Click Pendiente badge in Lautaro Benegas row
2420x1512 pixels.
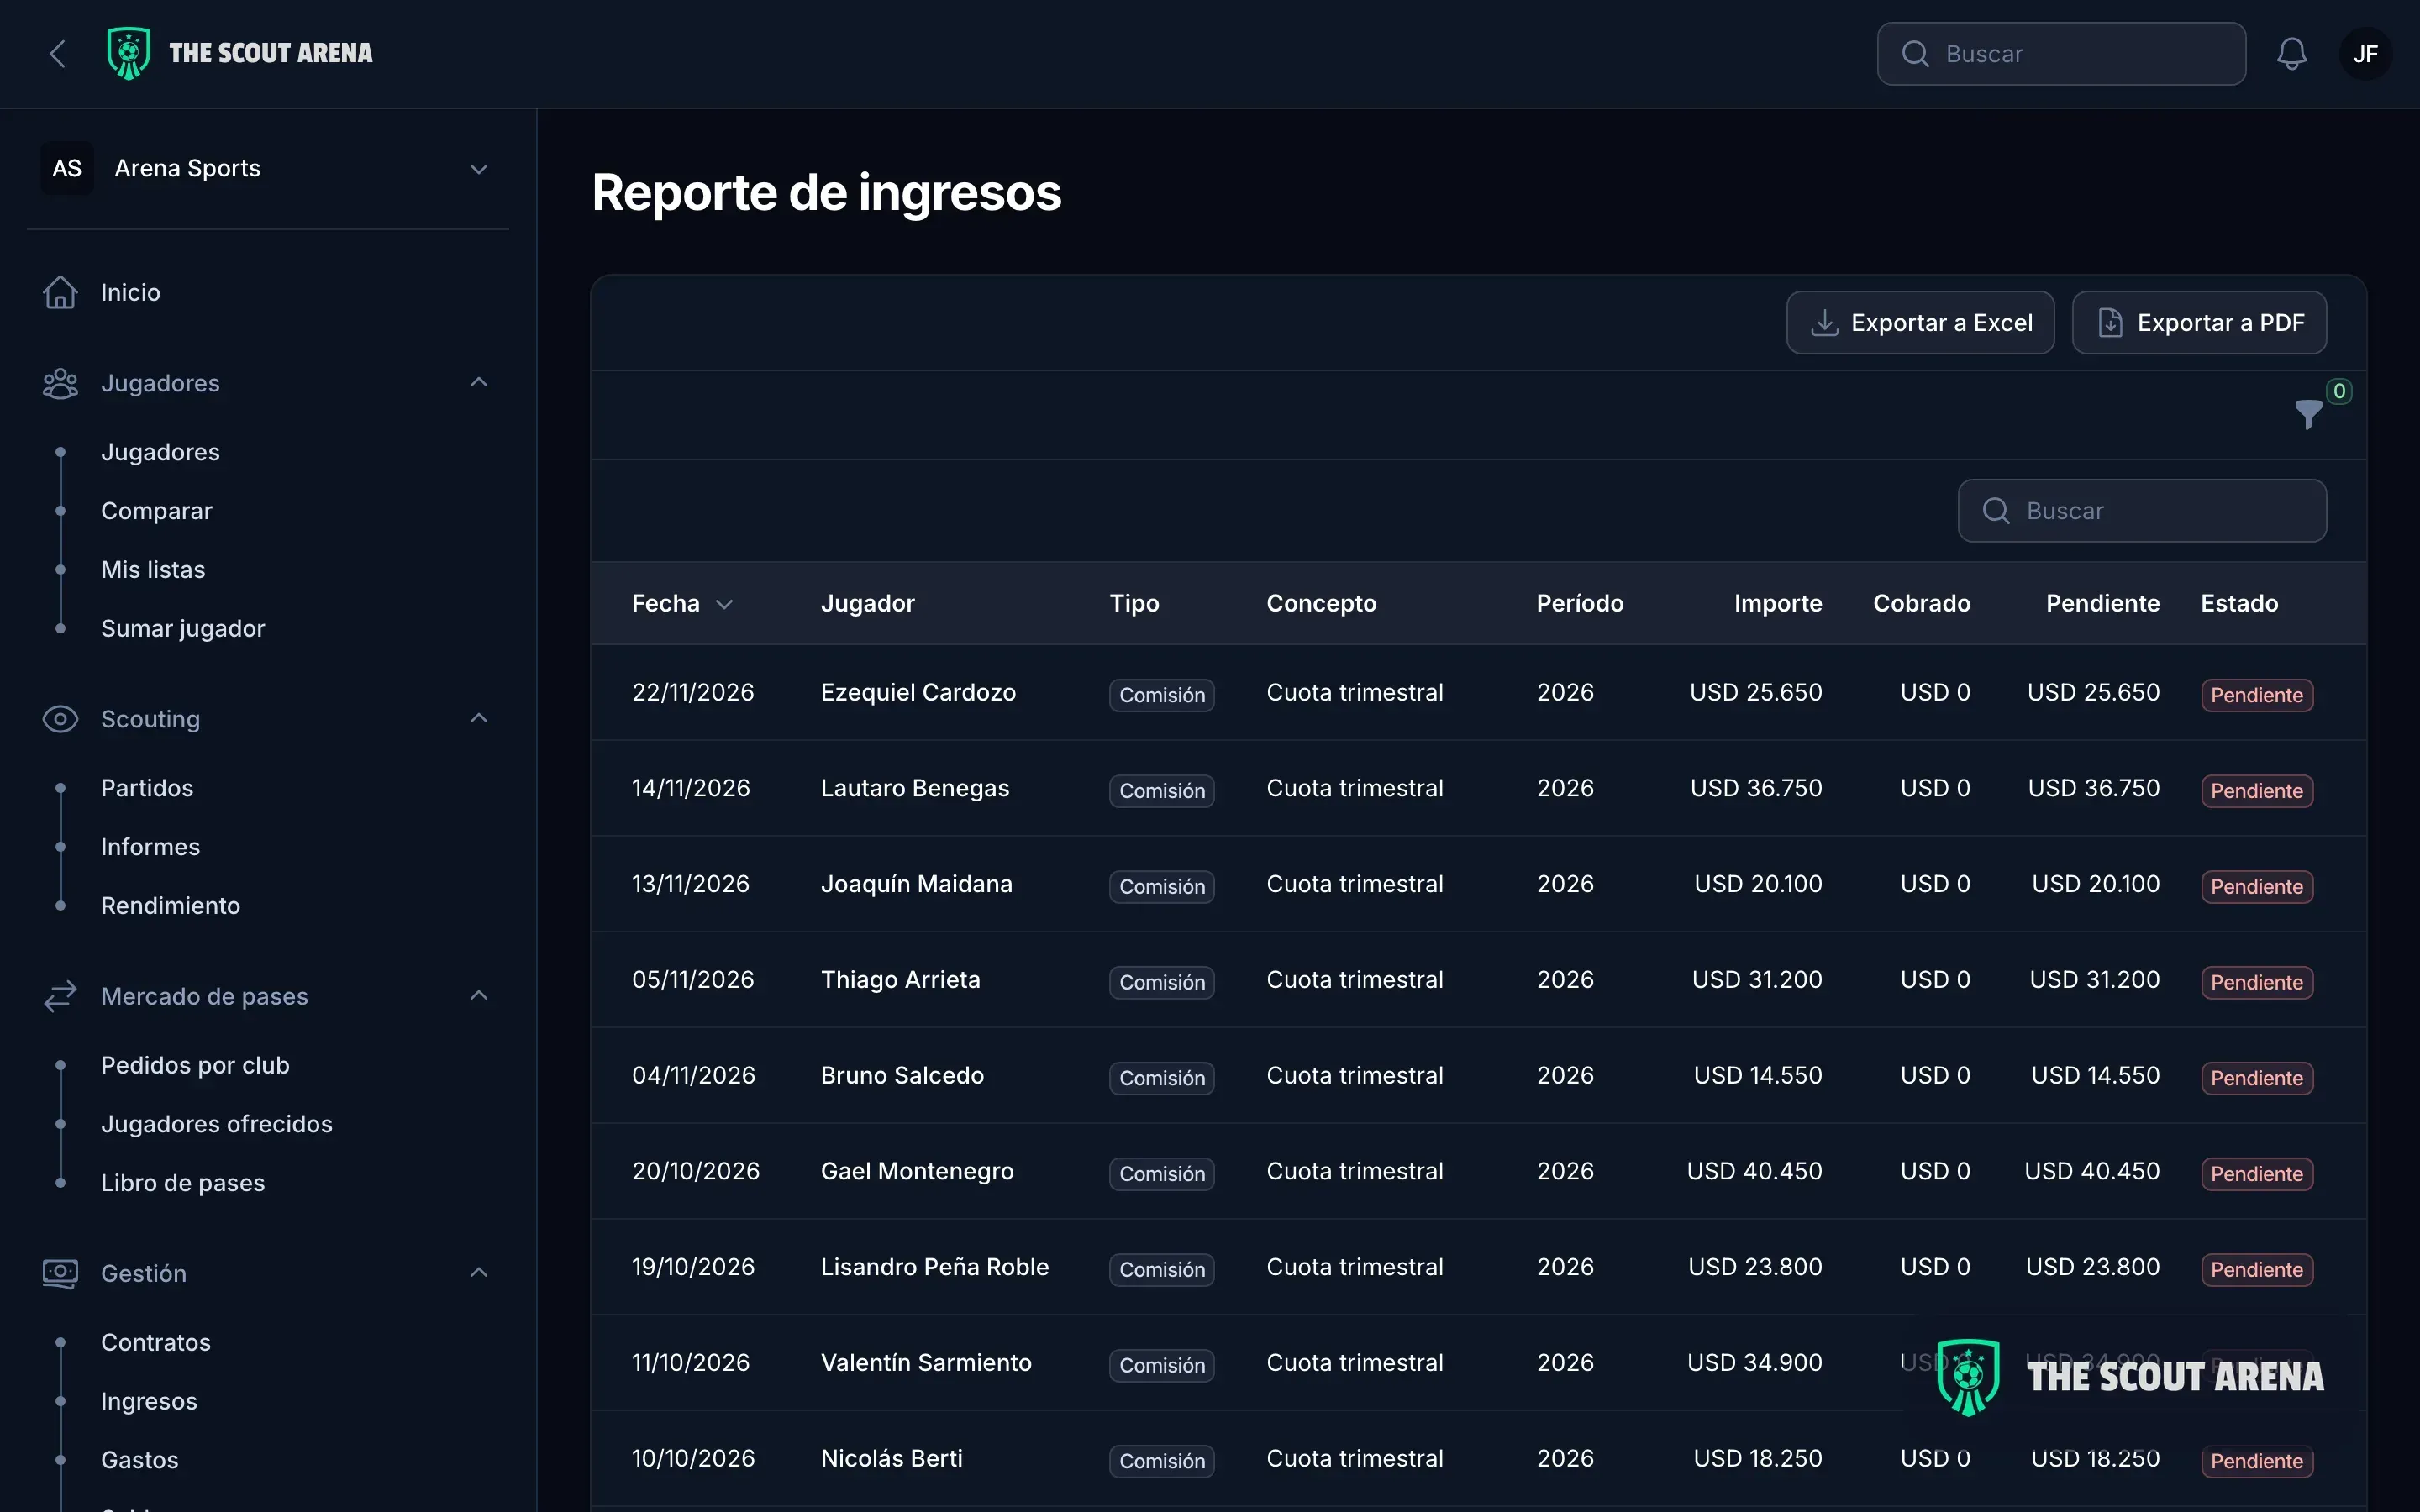click(x=2256, y=791)
